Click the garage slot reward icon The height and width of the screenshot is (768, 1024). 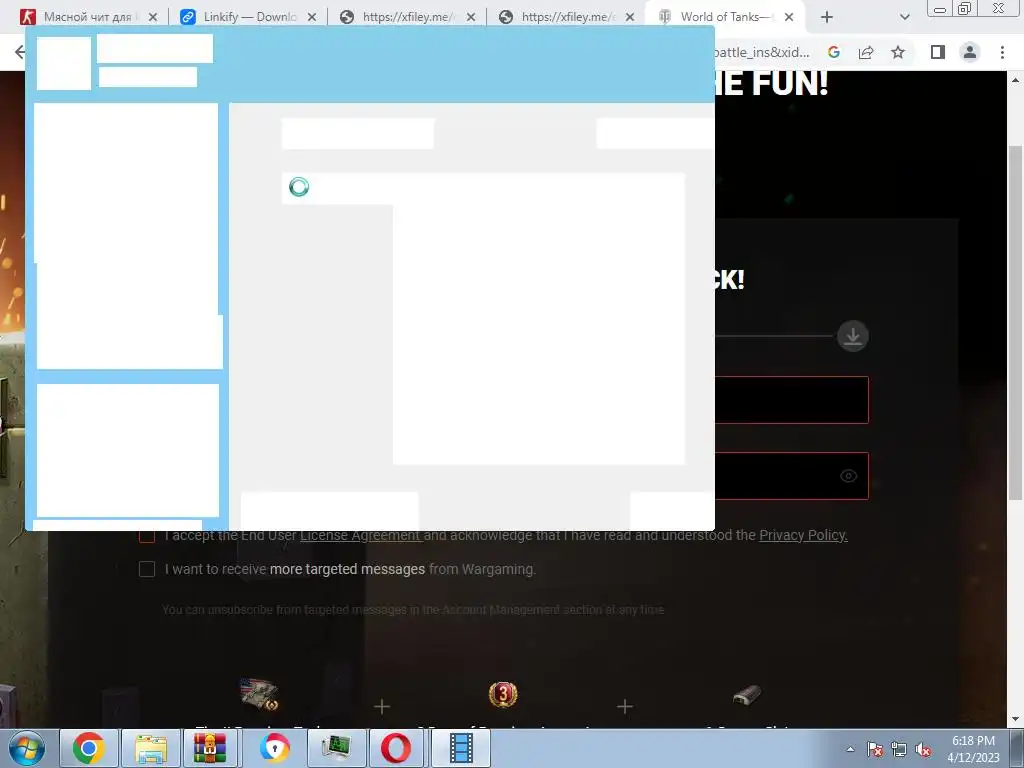tap(746, 695)
